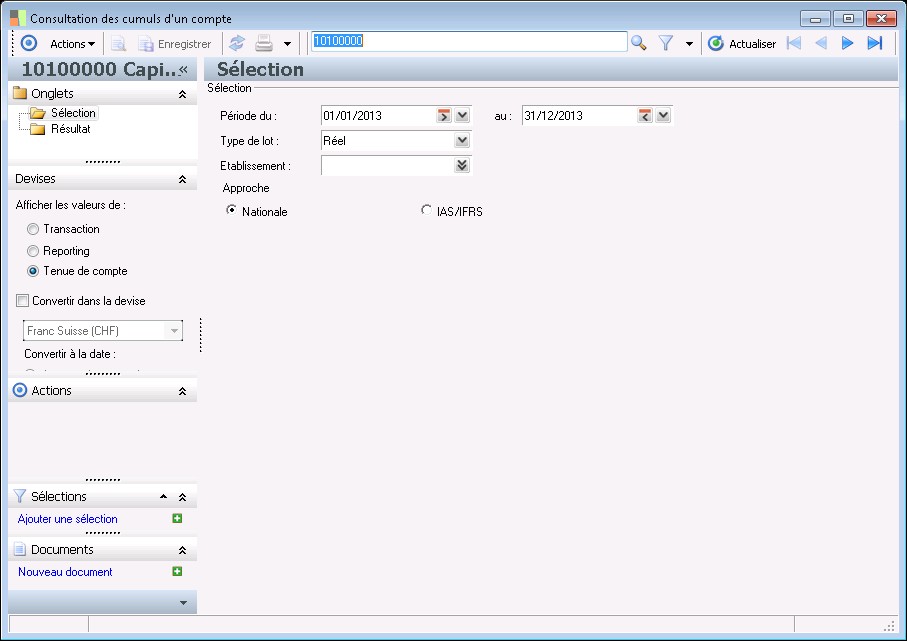
Task: Click the Enregistrer save button
Action: tap(175, 44)
